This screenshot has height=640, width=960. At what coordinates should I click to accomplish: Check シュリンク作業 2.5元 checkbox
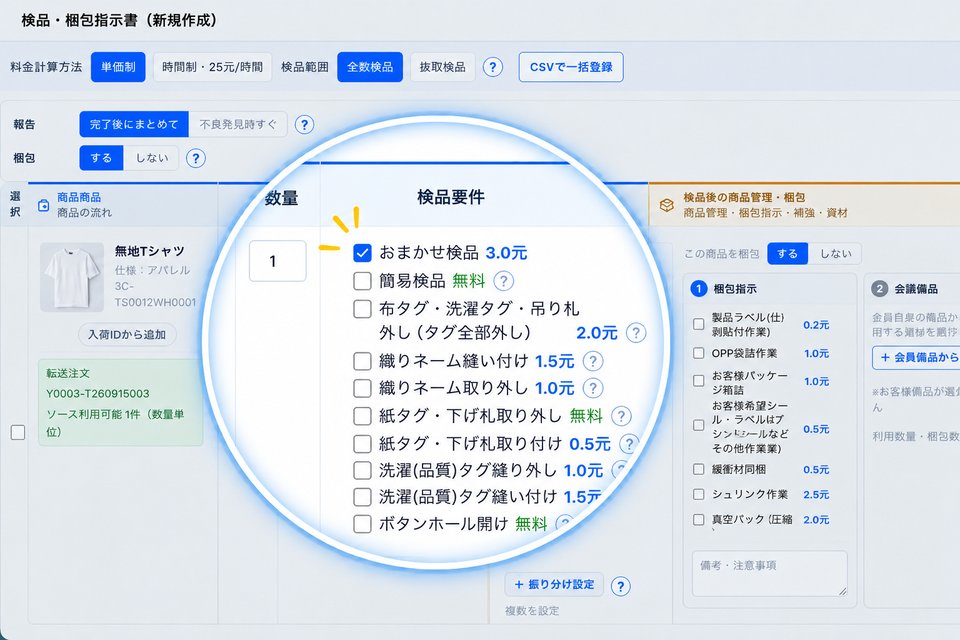699,494
